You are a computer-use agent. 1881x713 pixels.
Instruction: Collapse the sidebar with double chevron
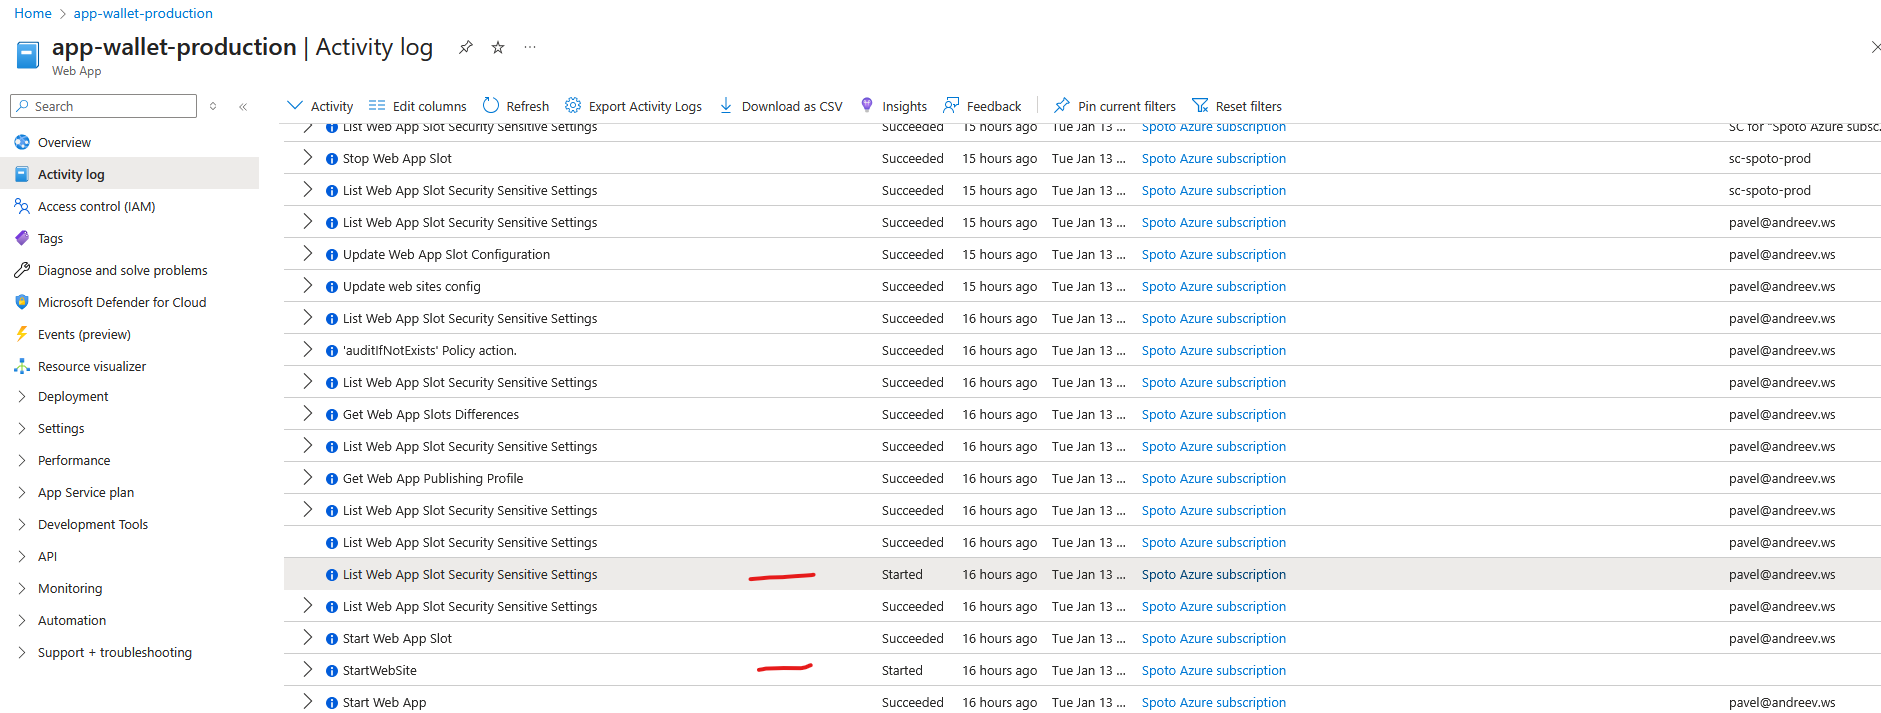[243, 106]
